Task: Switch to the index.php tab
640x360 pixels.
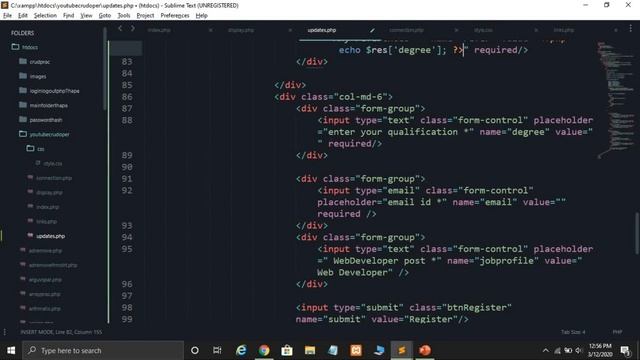Action: click(159, 30)
